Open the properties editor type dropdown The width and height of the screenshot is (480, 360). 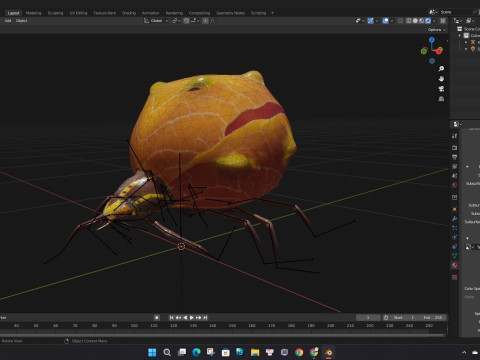457,124
